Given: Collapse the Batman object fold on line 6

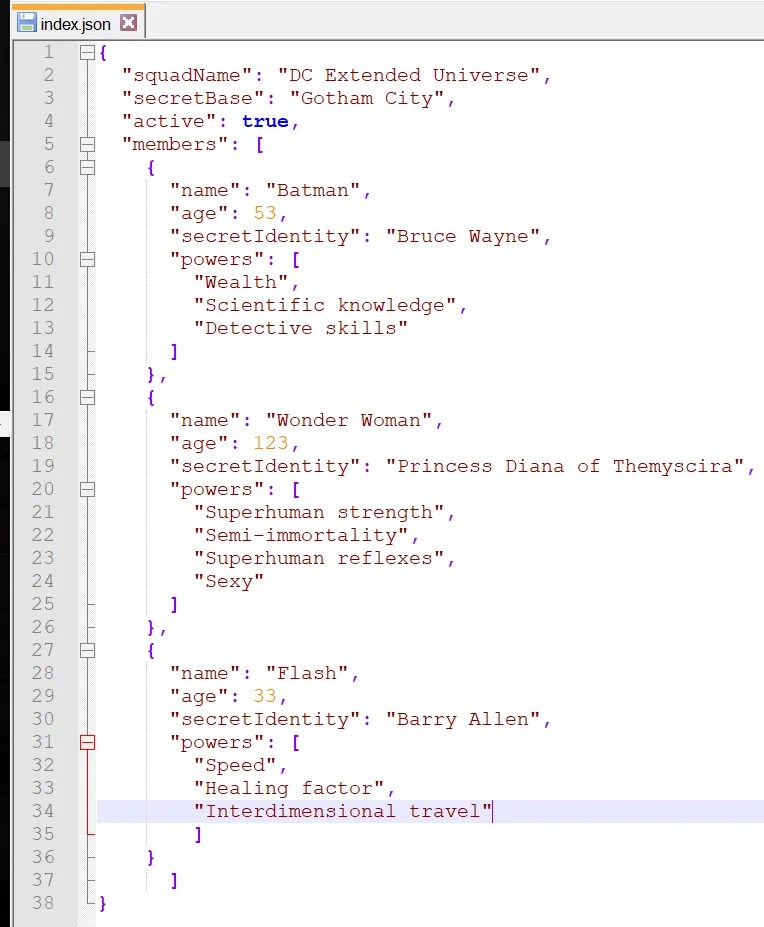Looking at the screenshot, I should click(x=87, y=167).
